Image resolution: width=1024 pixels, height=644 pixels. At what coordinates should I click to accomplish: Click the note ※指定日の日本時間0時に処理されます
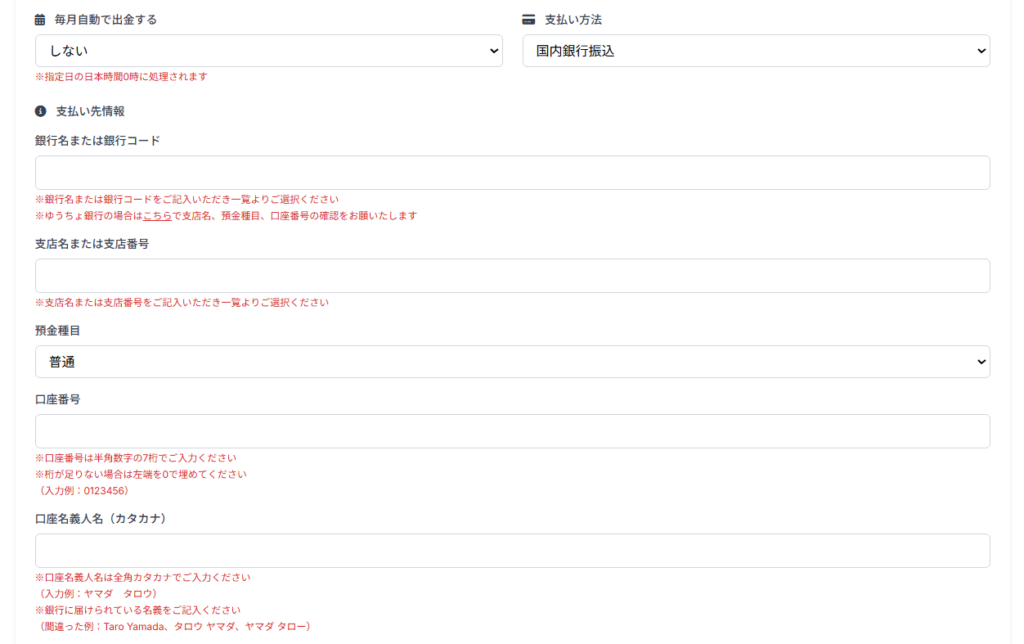[122, 75]
